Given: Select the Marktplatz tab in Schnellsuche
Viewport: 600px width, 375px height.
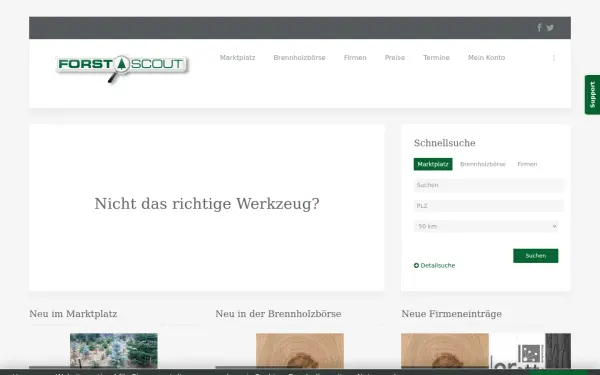Looking at the screenshot, I should pos(433,164).
